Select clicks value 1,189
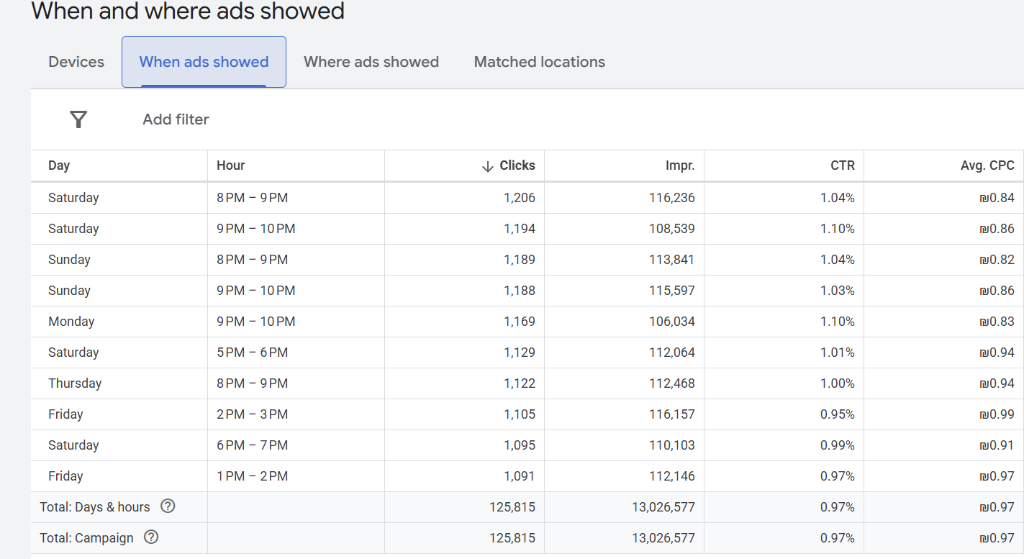The image size is (1024, 559). coord(519,259)
